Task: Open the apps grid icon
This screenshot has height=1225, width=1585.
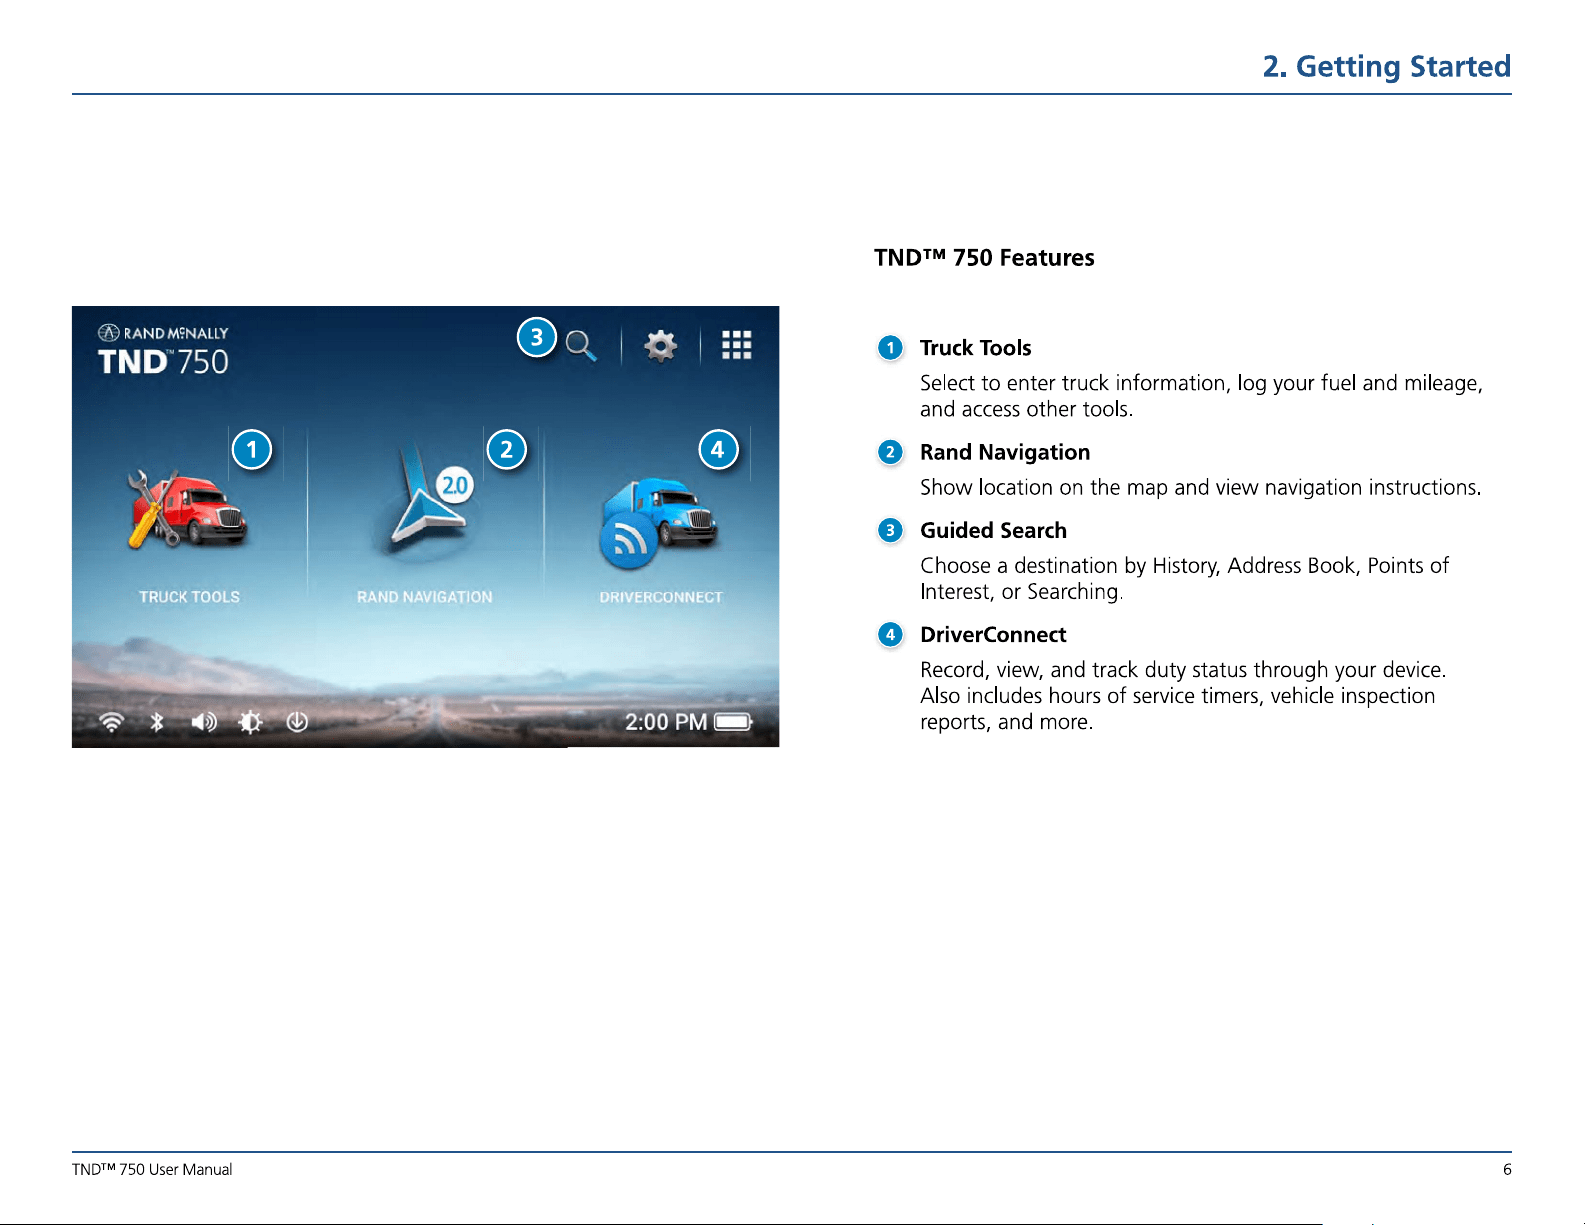Action: (737, 345)
